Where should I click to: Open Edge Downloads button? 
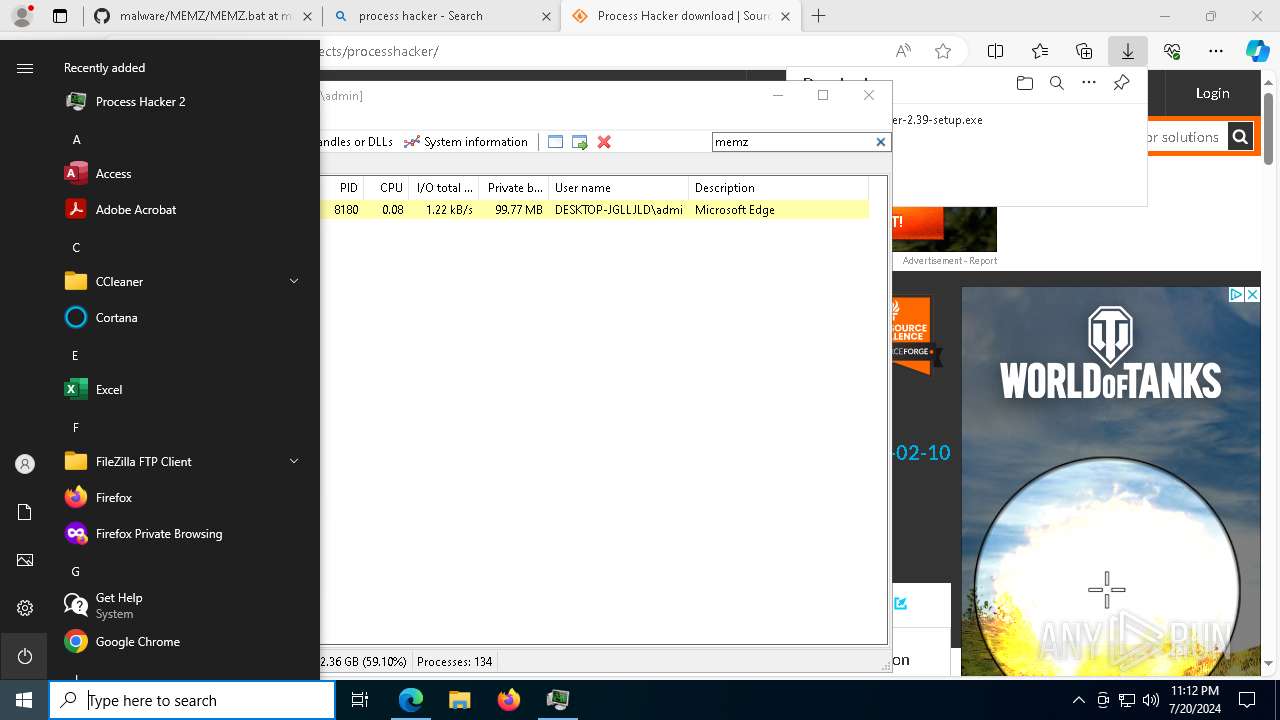(1127, 51)
